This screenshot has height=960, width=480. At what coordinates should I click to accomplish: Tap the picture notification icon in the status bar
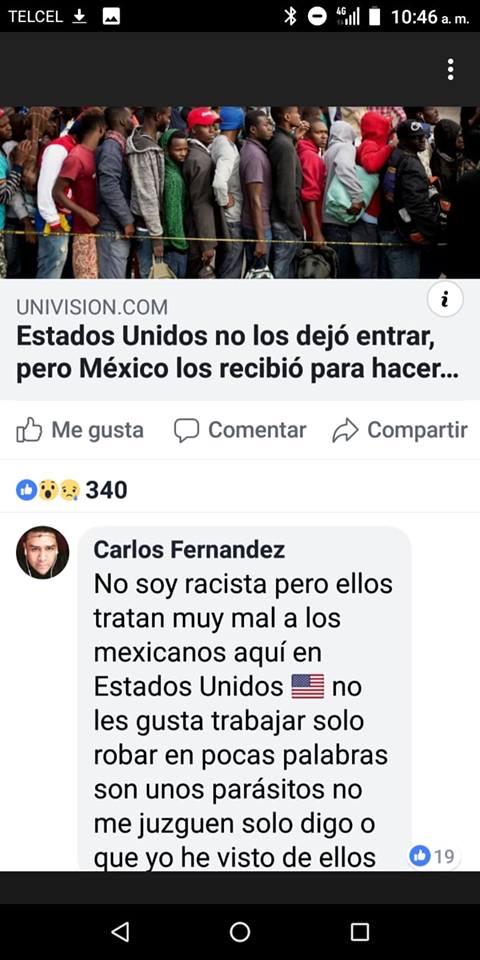pos(111,17)
